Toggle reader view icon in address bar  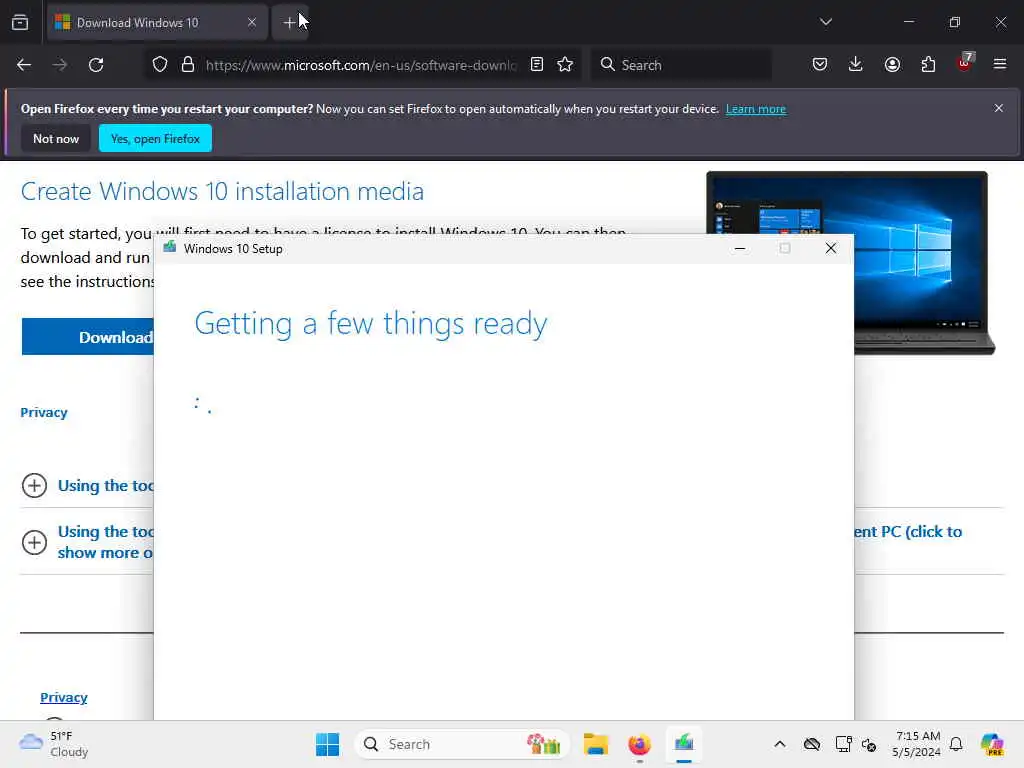point(537,64)
